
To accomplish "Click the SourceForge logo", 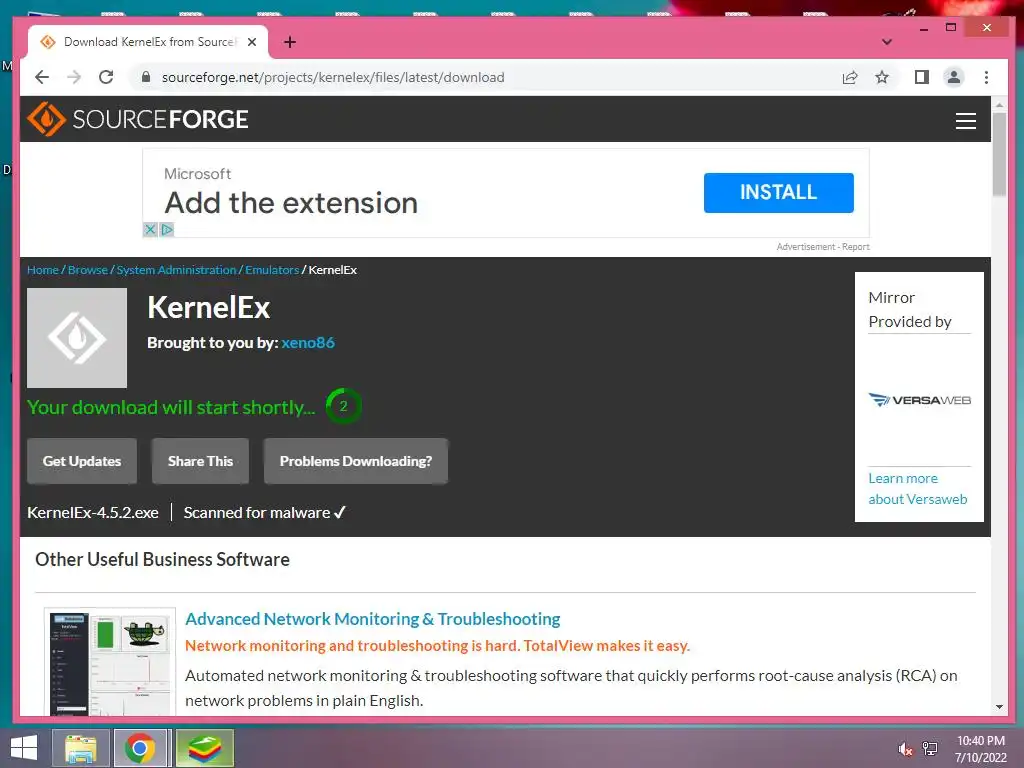I will [138, 119].
